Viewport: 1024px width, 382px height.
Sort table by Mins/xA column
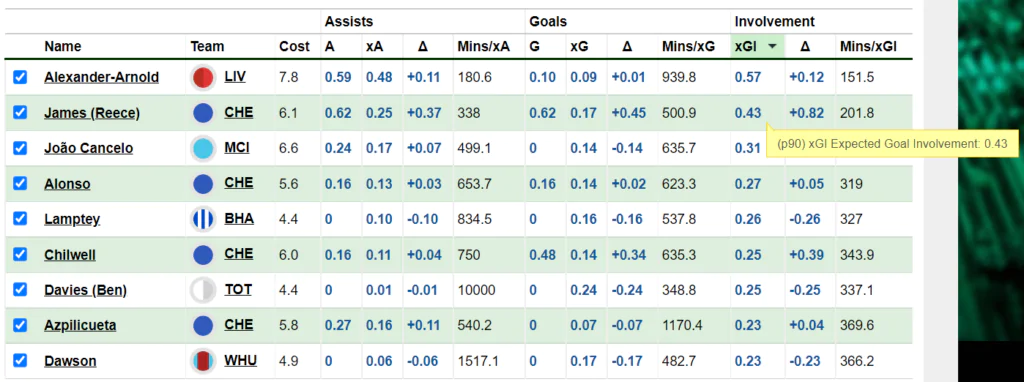[484, 46]
